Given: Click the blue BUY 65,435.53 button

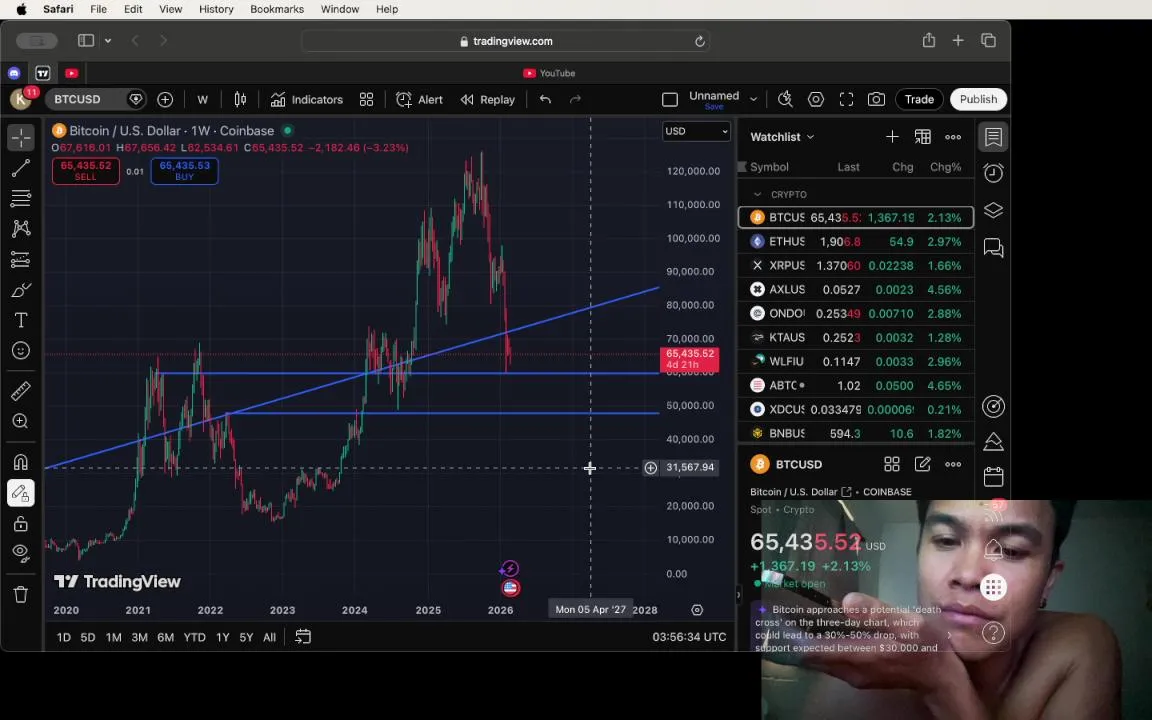Looking at the screenshot, I should click(184, 170).
